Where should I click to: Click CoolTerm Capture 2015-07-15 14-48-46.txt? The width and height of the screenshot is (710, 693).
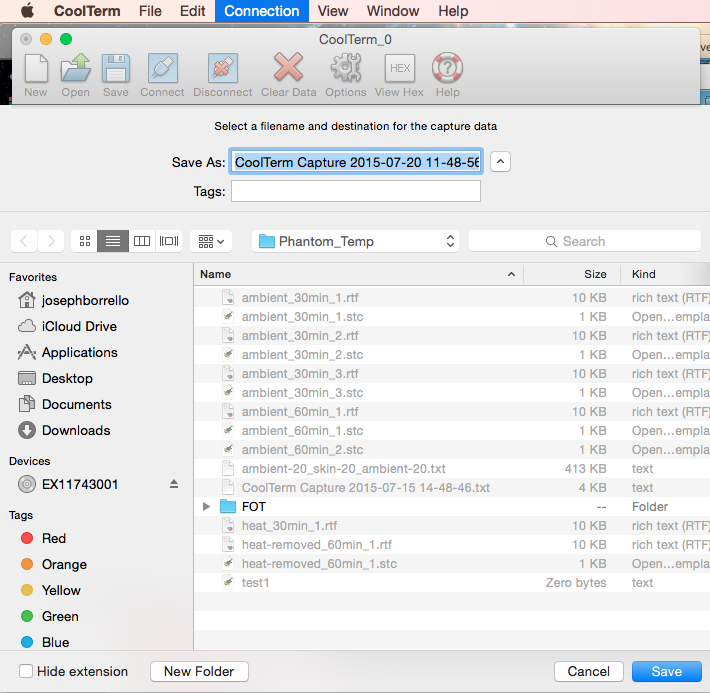pyautogui.click(x=452, y=487)
